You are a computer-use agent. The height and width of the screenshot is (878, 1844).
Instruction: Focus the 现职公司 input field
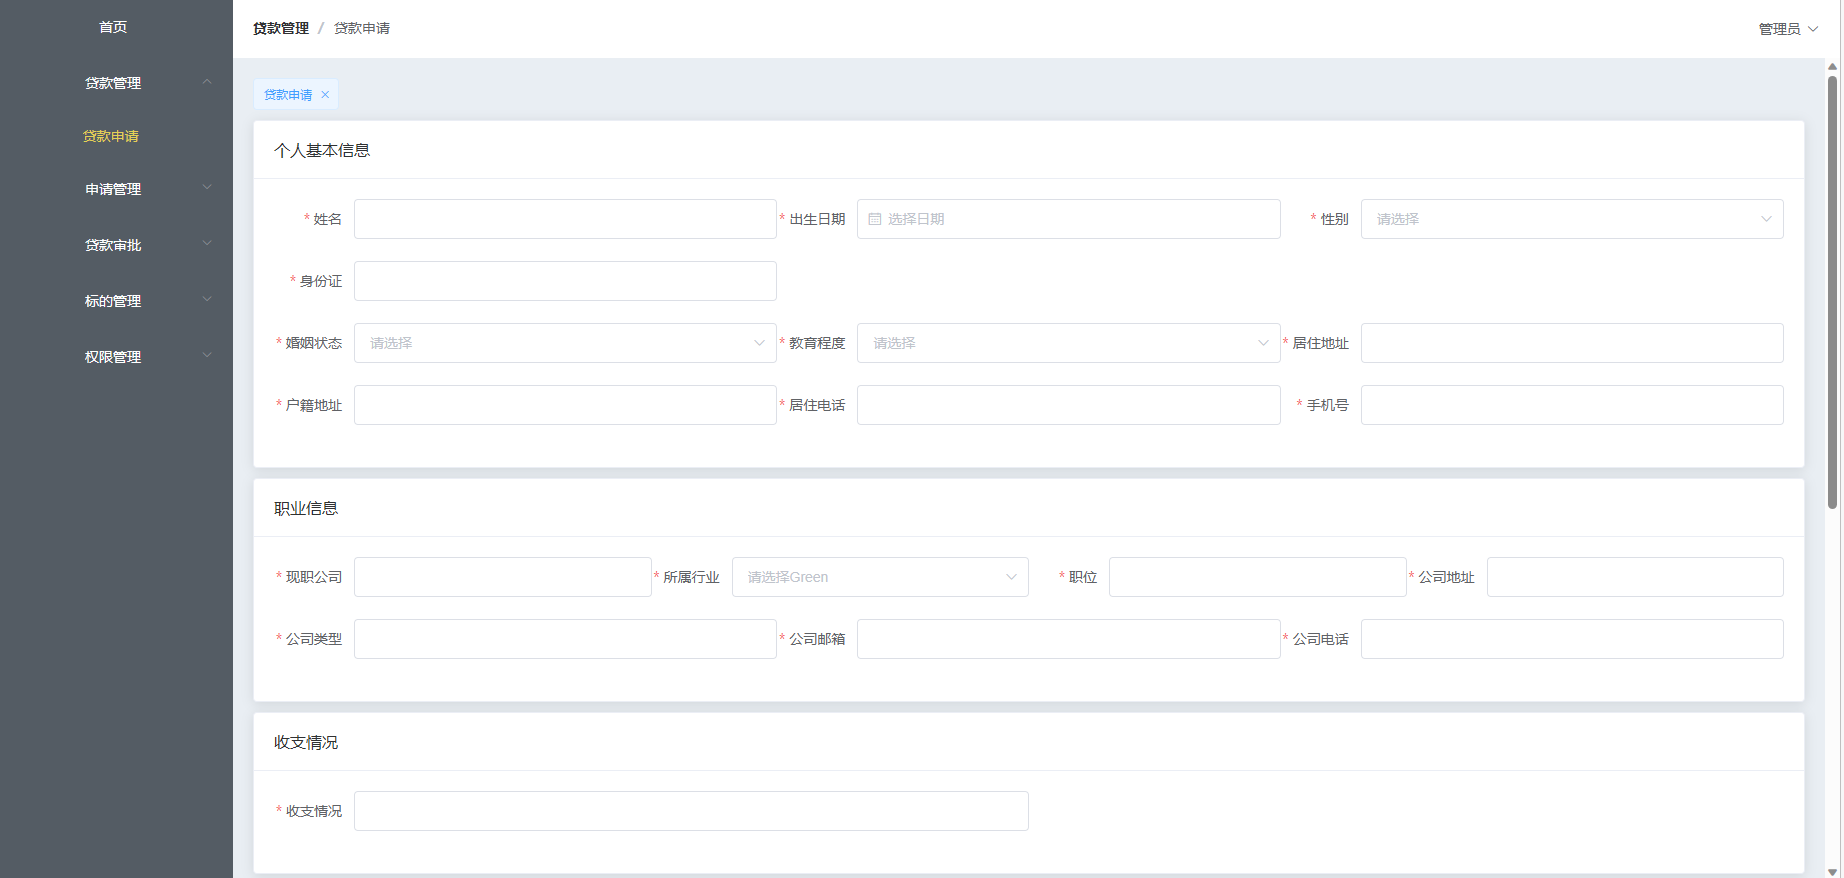503,577
